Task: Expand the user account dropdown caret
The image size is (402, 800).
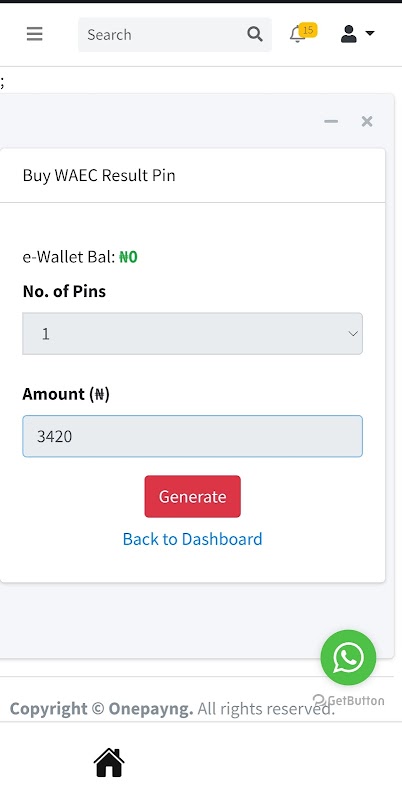Action: (x=370, y=34)
